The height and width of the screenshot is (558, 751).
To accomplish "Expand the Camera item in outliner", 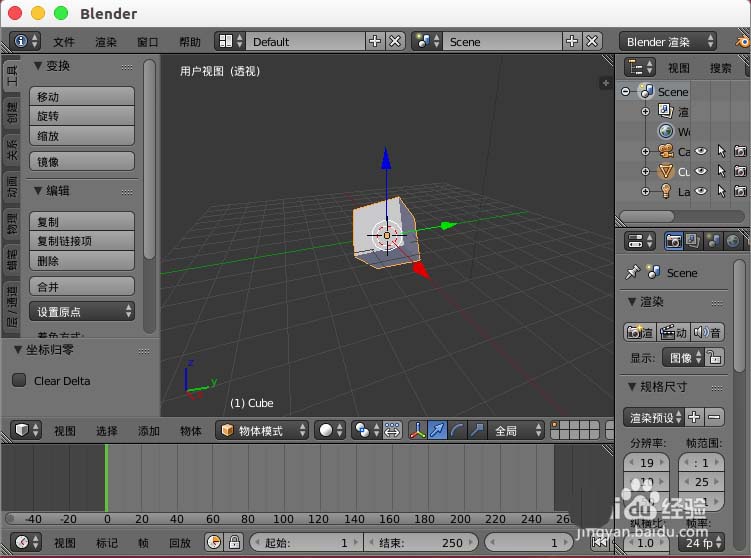I will pos(646,151).
